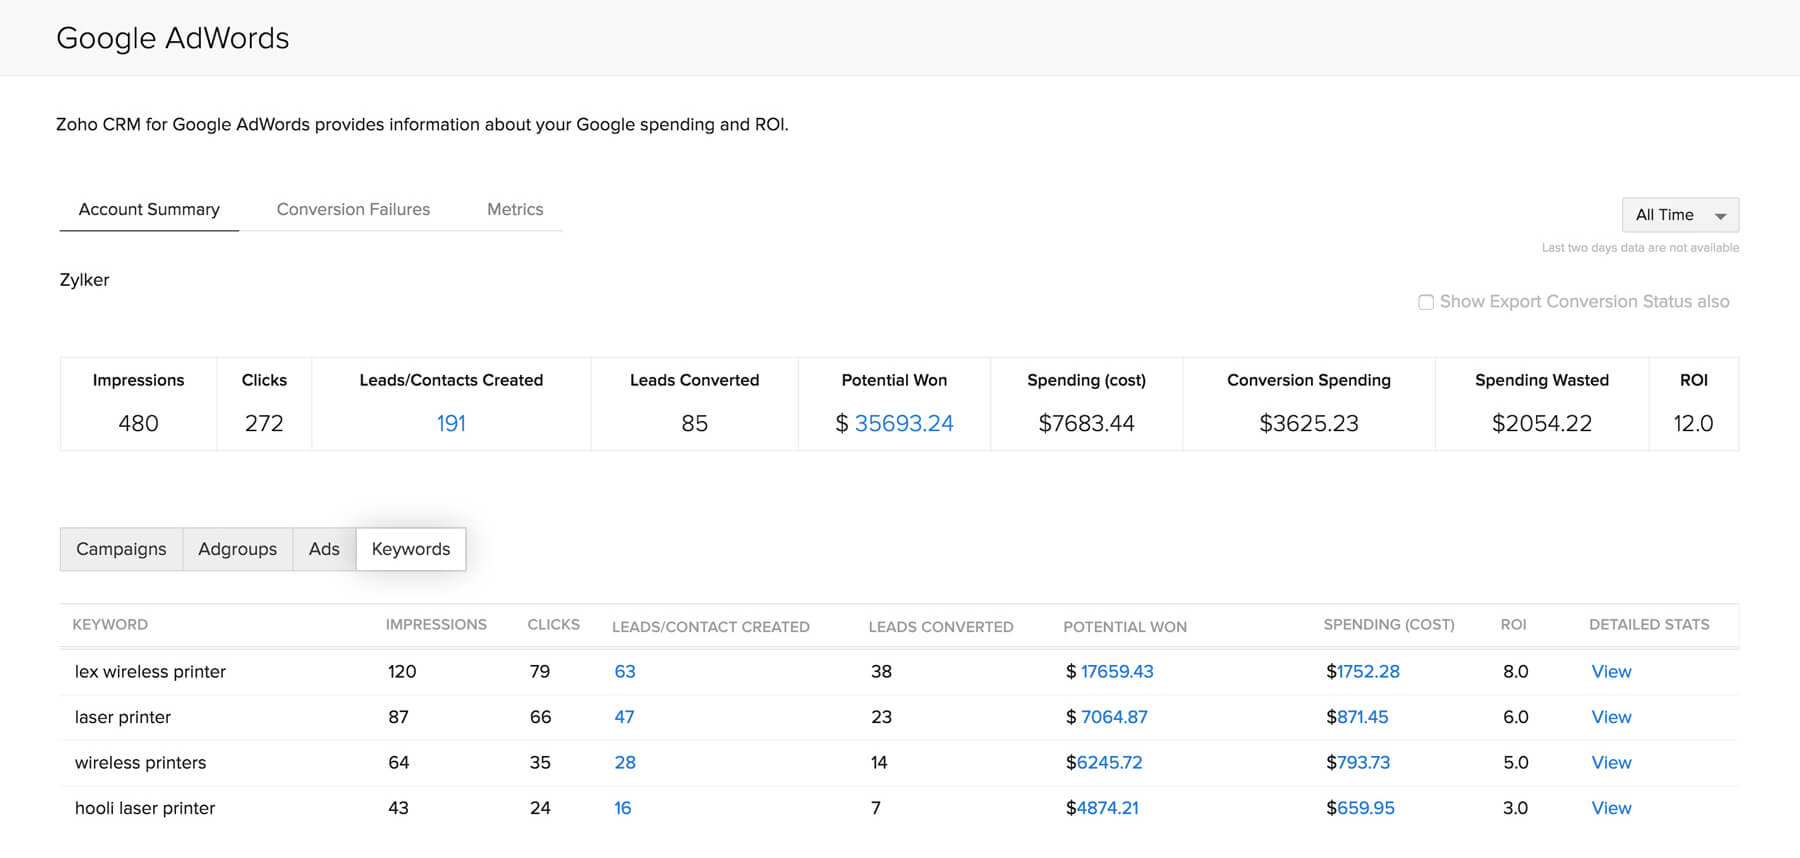Switch to the Campaigns view
1800x858 pixels.
click(121, 549)
